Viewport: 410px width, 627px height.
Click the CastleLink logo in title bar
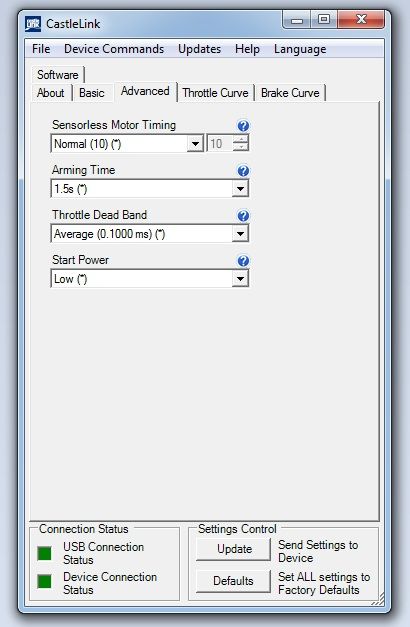click(33, 24)
